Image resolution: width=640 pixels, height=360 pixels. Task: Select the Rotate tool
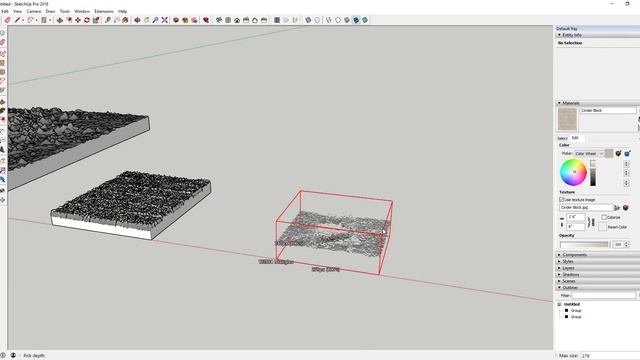pyautogui.click(x=87, y=20)
